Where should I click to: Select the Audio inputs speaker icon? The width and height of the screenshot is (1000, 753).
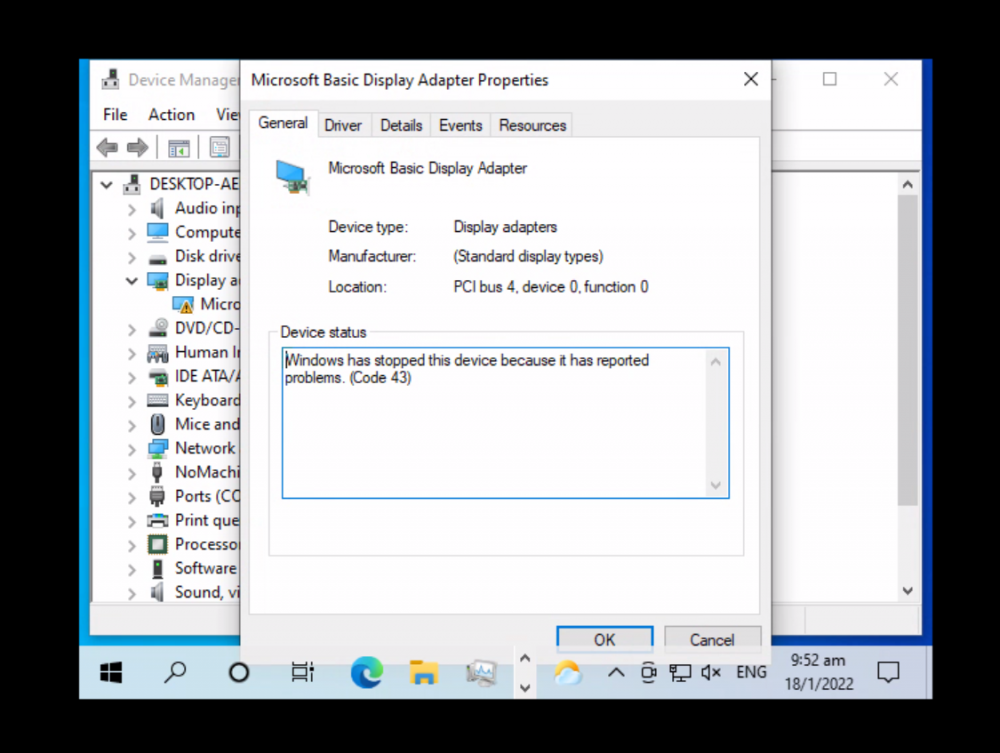[158, 208]
